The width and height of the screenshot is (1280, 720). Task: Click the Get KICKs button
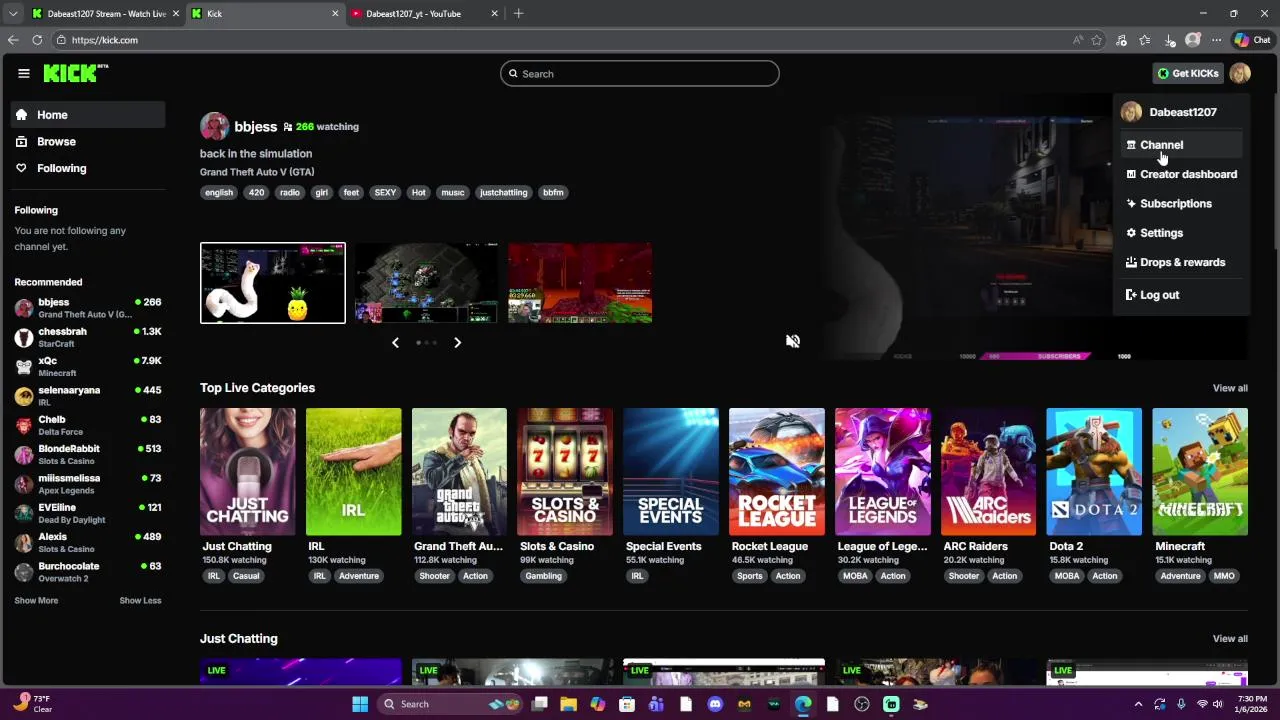(1188, 73)
